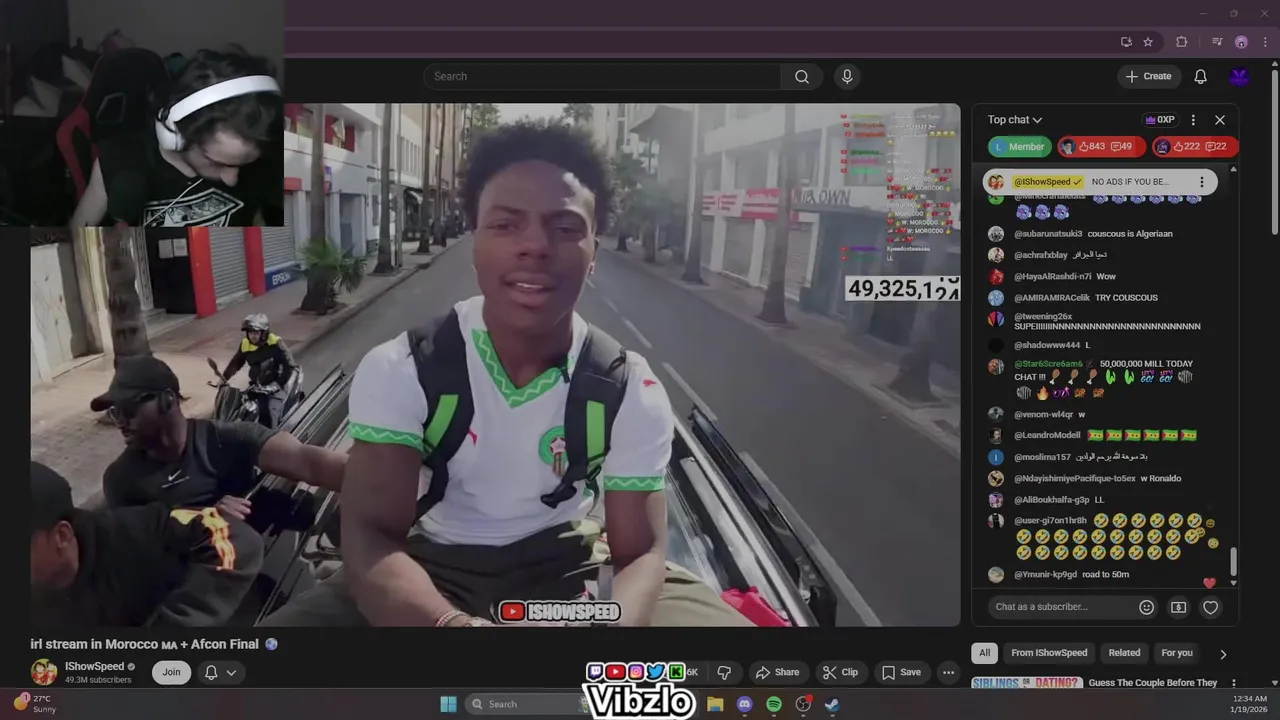Send a heart reaction in chat

1211,607
